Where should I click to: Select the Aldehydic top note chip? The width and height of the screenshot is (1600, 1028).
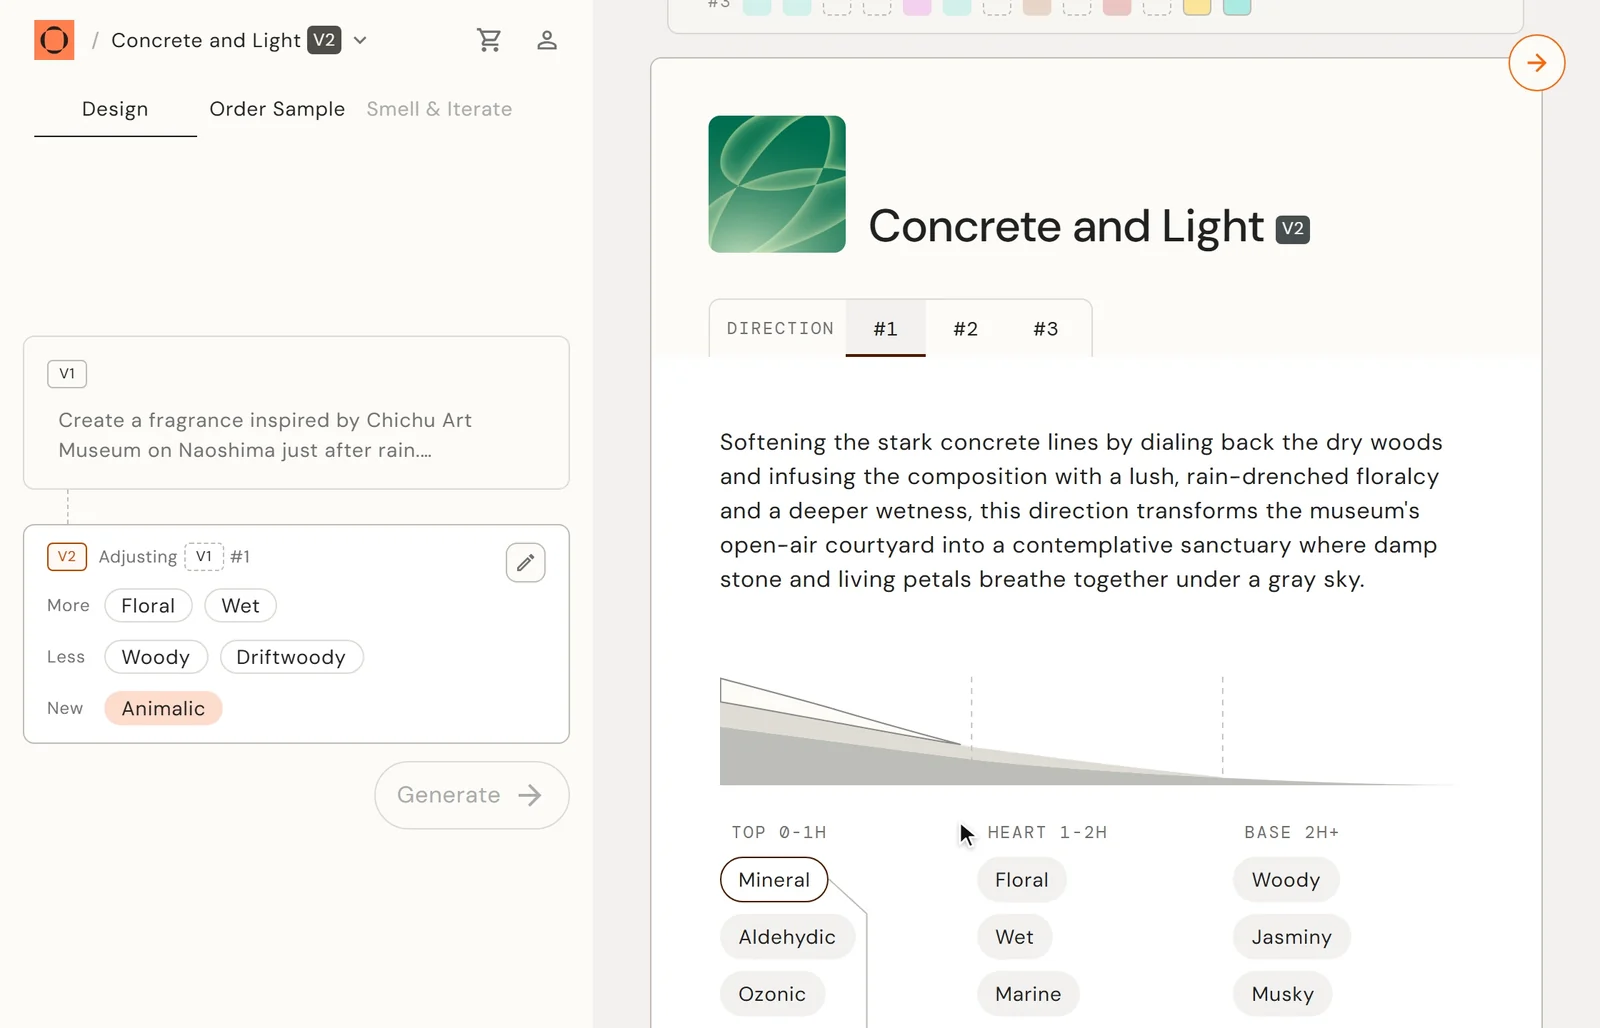(x=787, y=937)
